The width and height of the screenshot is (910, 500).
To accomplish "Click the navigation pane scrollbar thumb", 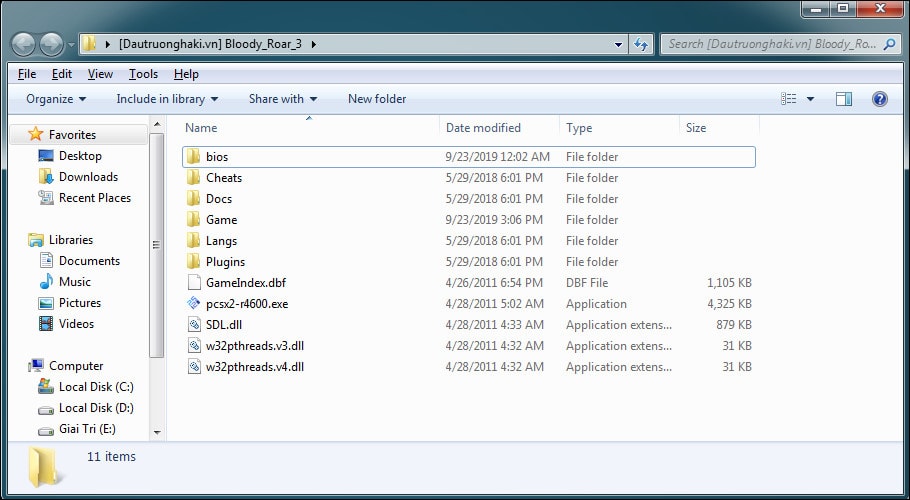I will [x=157, y=245].
